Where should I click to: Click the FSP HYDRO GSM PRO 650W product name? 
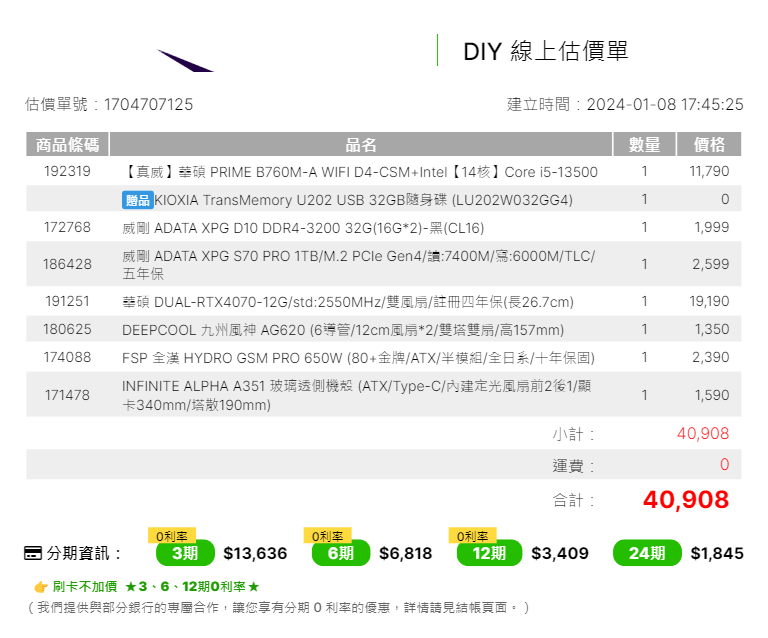358,358
